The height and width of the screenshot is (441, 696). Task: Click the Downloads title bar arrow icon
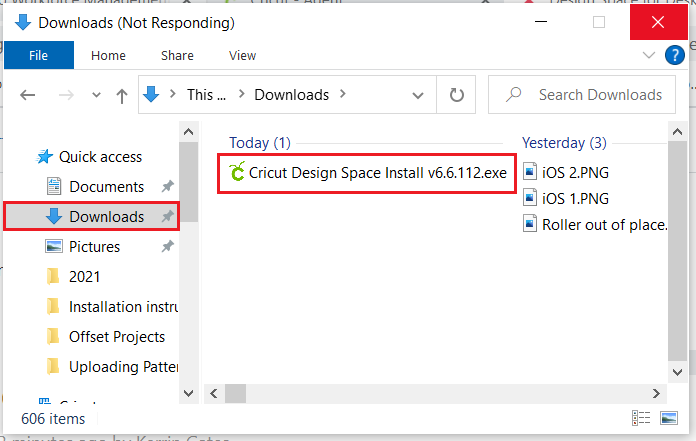point(23,22)
